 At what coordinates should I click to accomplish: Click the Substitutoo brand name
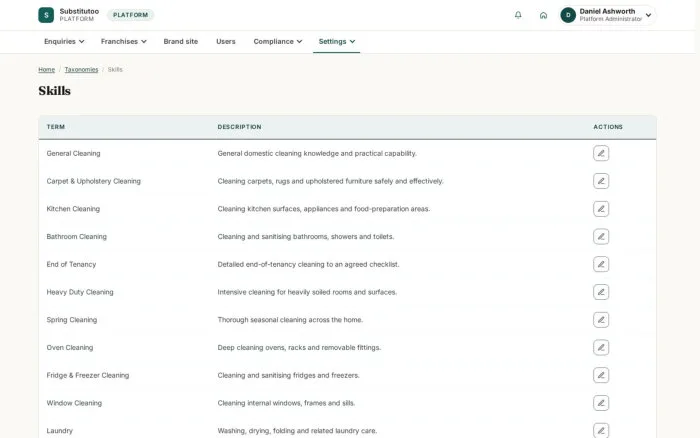79,11
